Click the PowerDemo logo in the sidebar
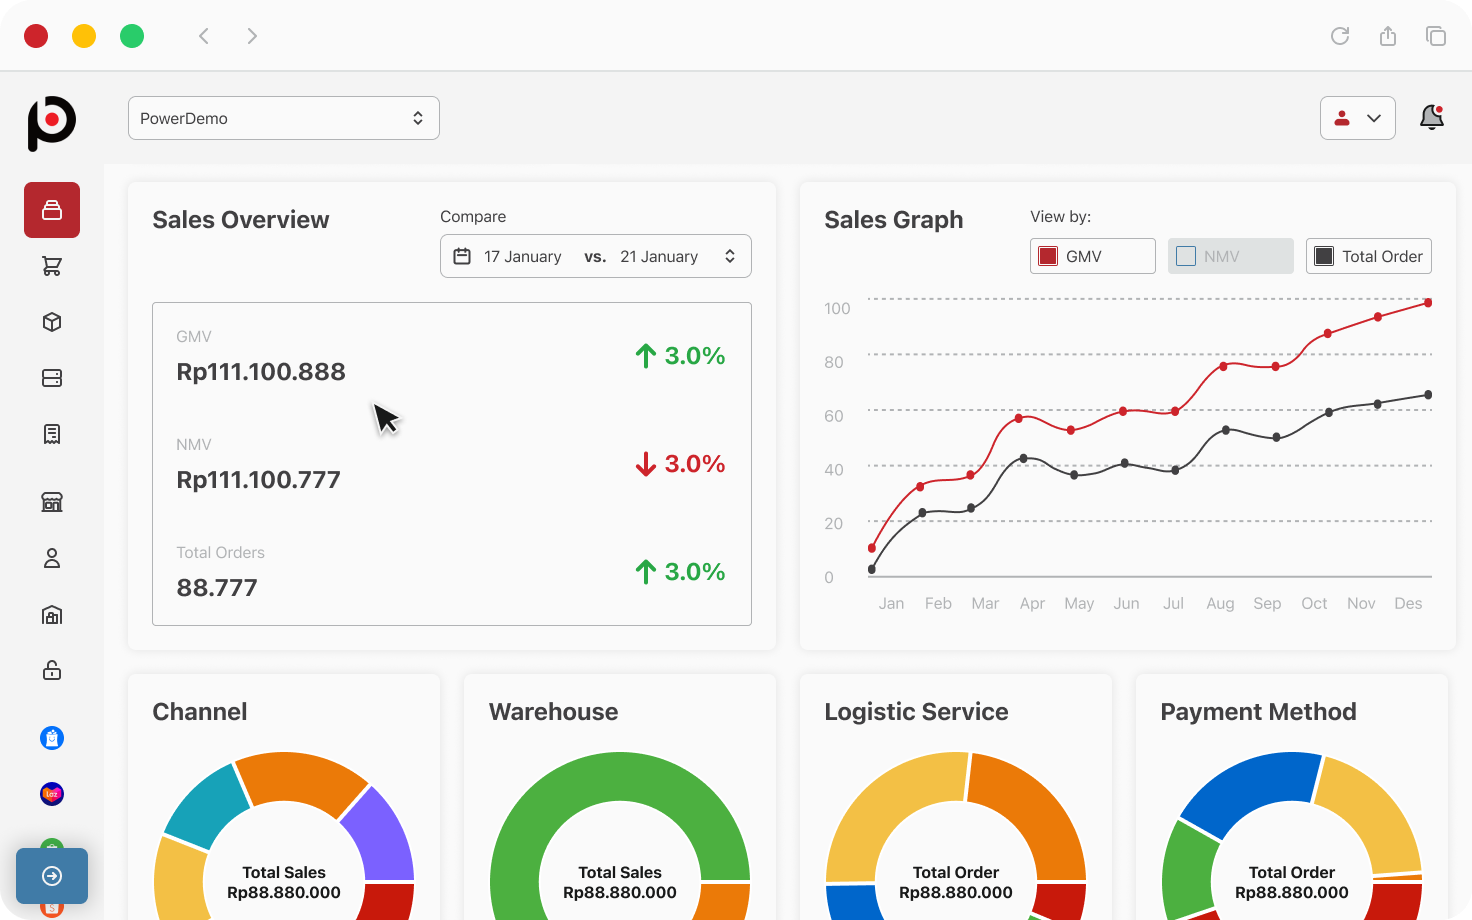Viewport: 1472px width, 920px height. click(52, 123)
